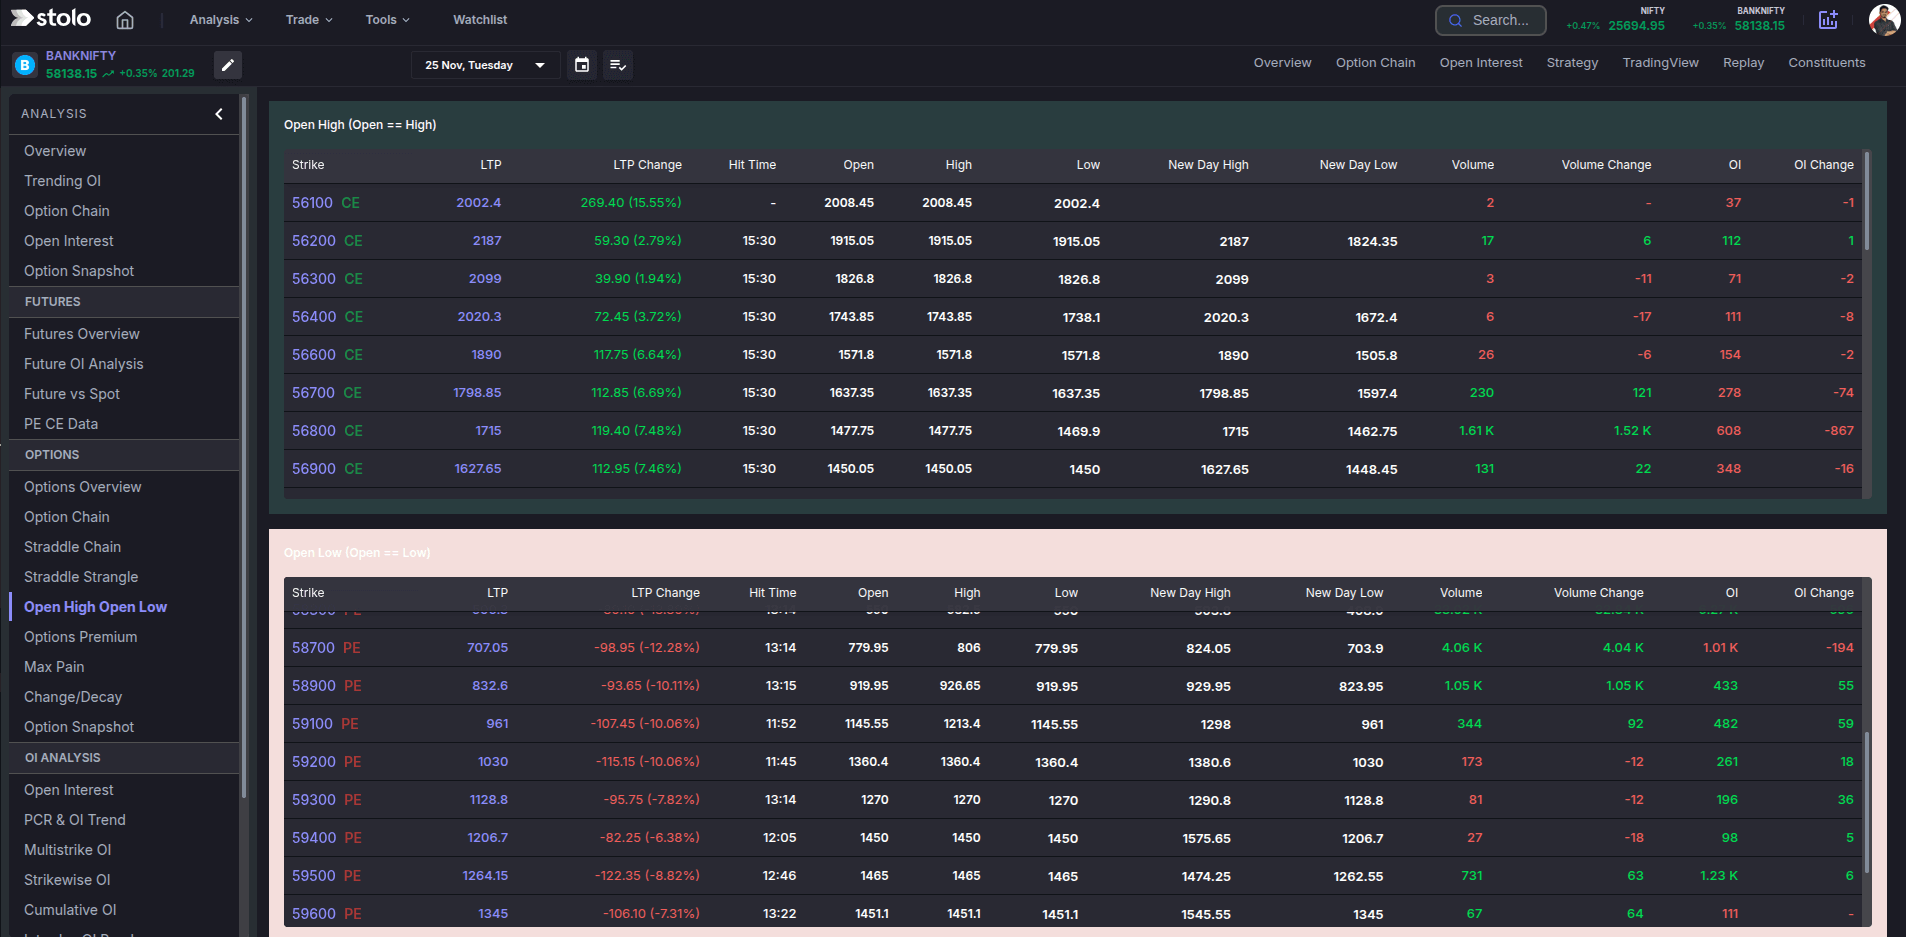Viewport: 1906px width, 937px height.
Task: Click the add chart icon near the profile
Action: (x=1828, y=20)
